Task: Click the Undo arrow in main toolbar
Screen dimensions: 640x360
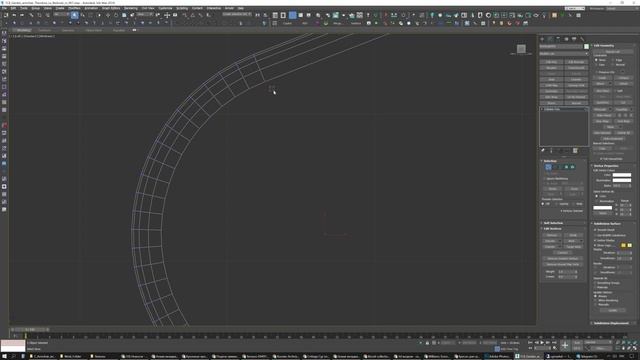Action: 14,15
